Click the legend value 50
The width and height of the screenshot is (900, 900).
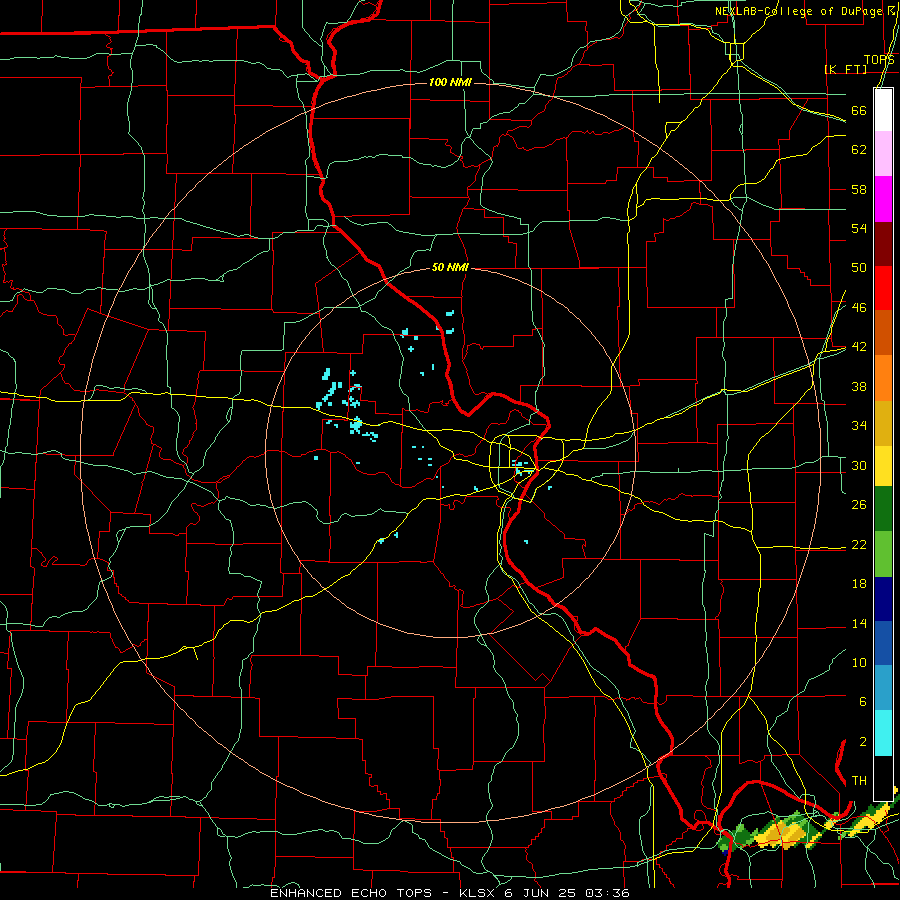tap(859, 268)
